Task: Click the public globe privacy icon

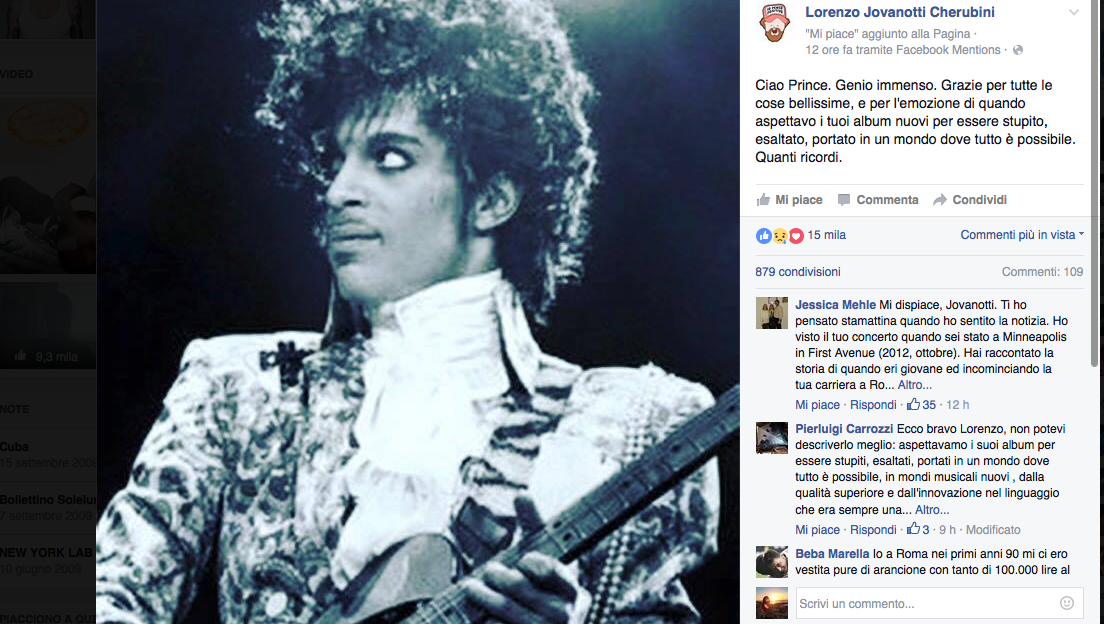Action: pyautogui.click(x=1017, y=50)
